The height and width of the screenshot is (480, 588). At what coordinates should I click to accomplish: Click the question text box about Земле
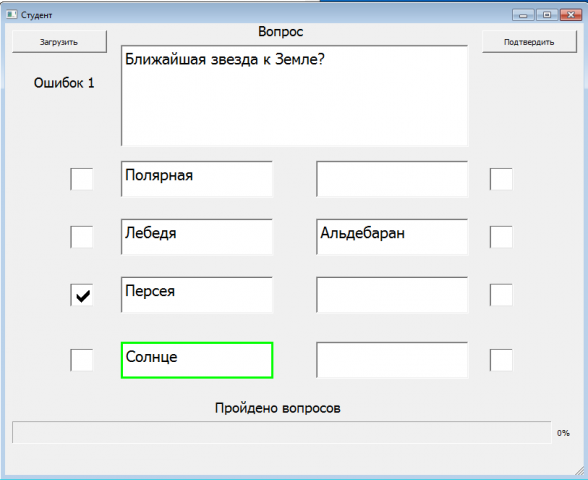(294, 96)
